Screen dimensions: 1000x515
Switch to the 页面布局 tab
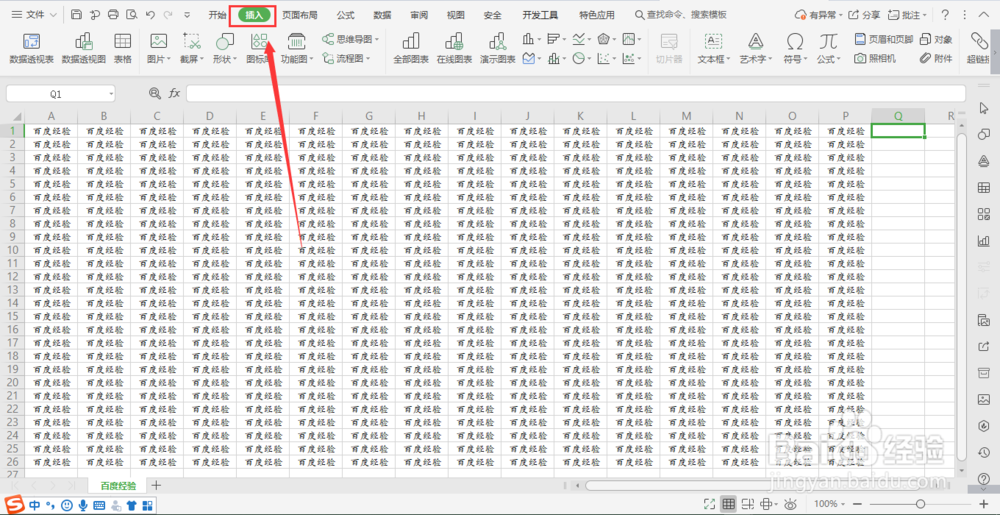(300, 15)
